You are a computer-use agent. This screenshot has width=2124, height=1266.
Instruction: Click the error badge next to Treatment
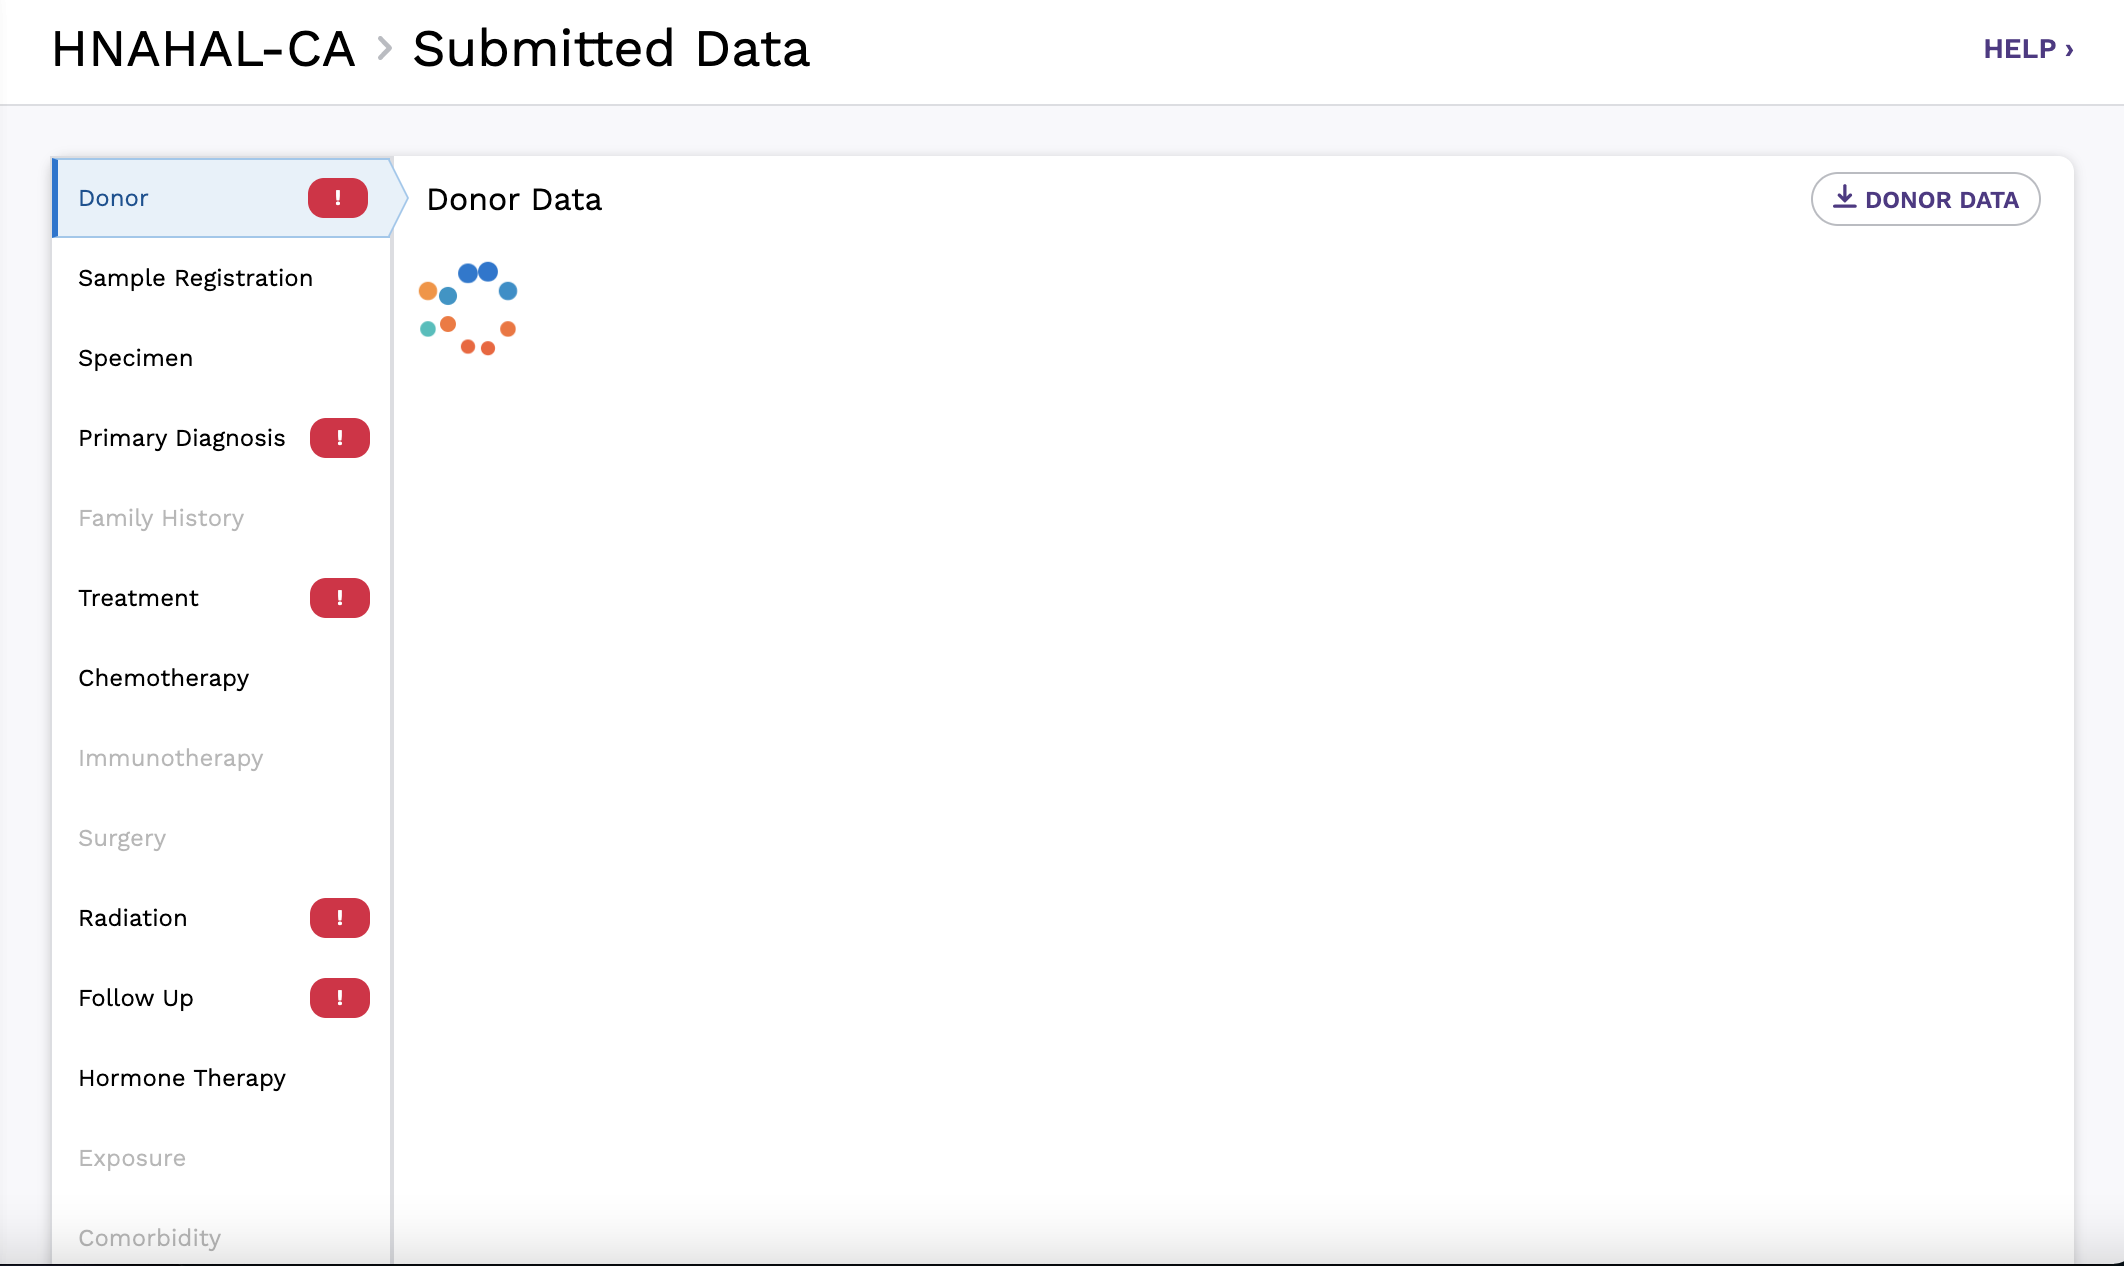(x=339, y=597)
